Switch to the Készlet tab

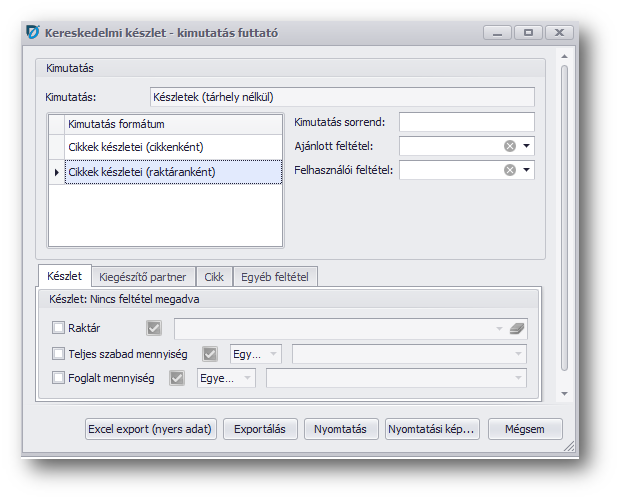click(x=65, y=276)
